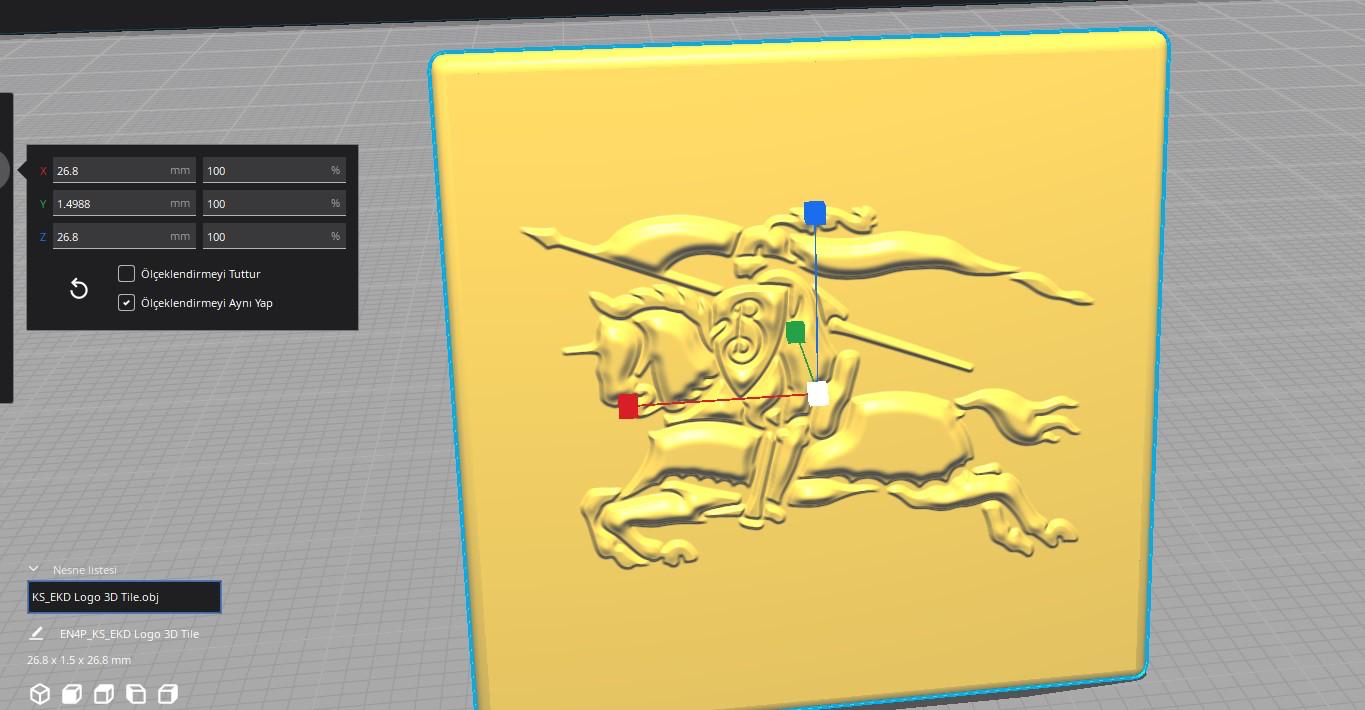Switch to top view cube icon
The width and height of the screenshot is (1365, 710).
tap(104, 694)
